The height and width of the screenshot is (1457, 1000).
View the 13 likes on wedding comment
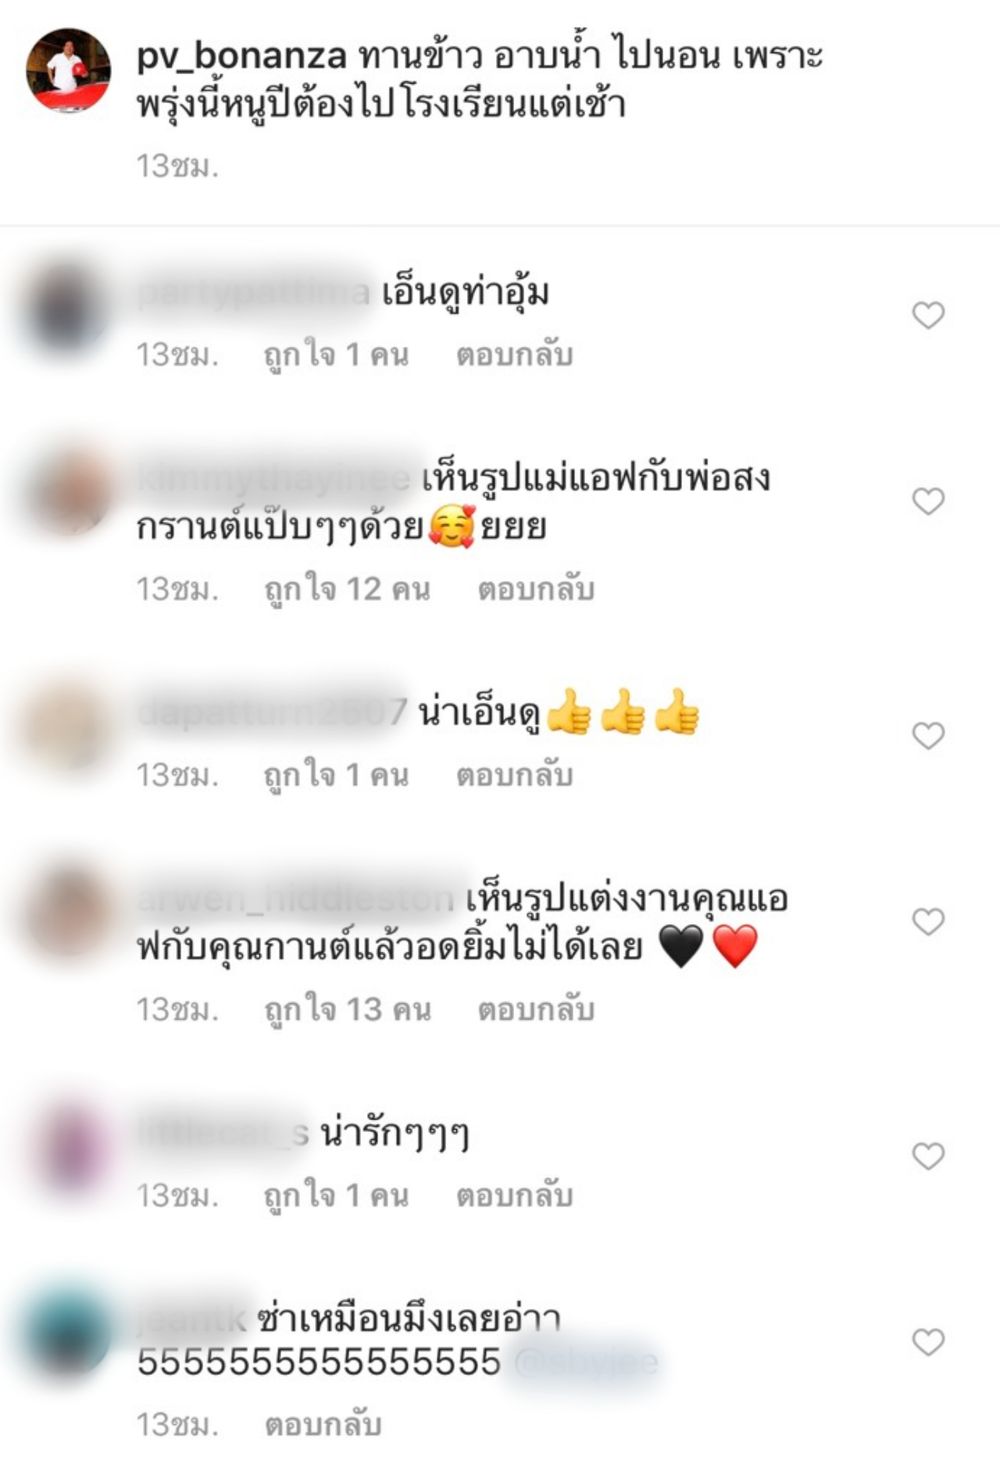(x=347, y=1010)
